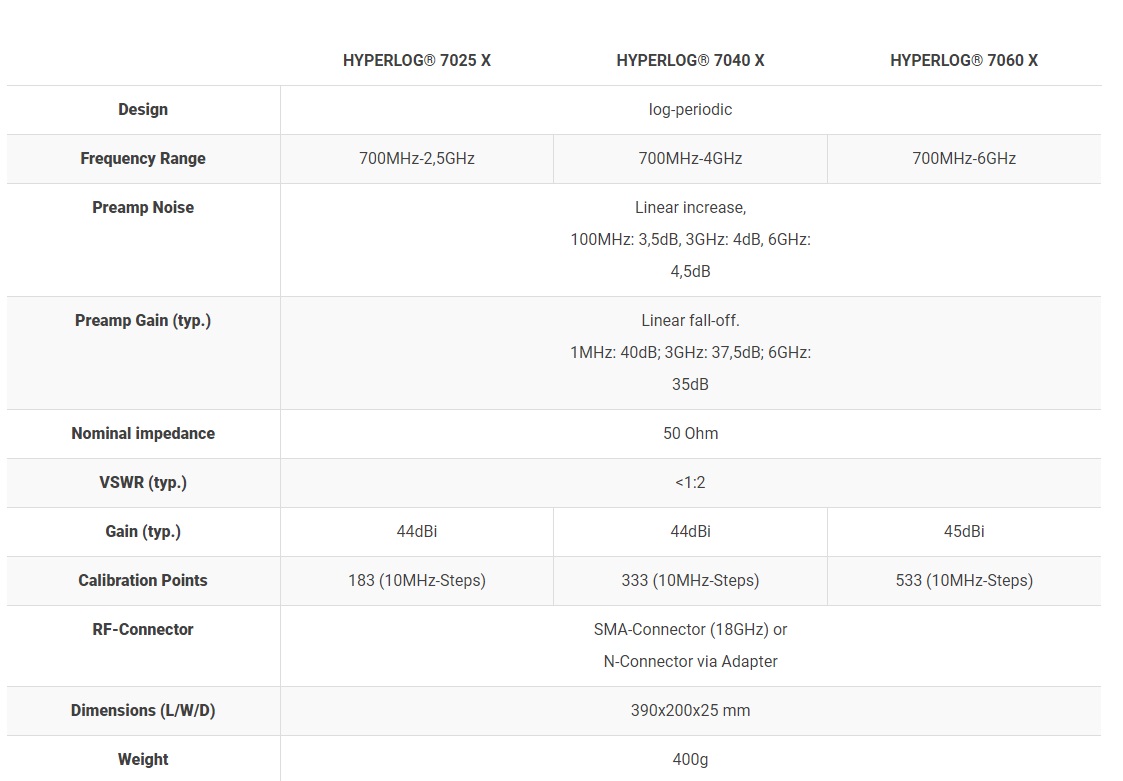Click the Dimensions (L/W/D) label

[143, 710]
